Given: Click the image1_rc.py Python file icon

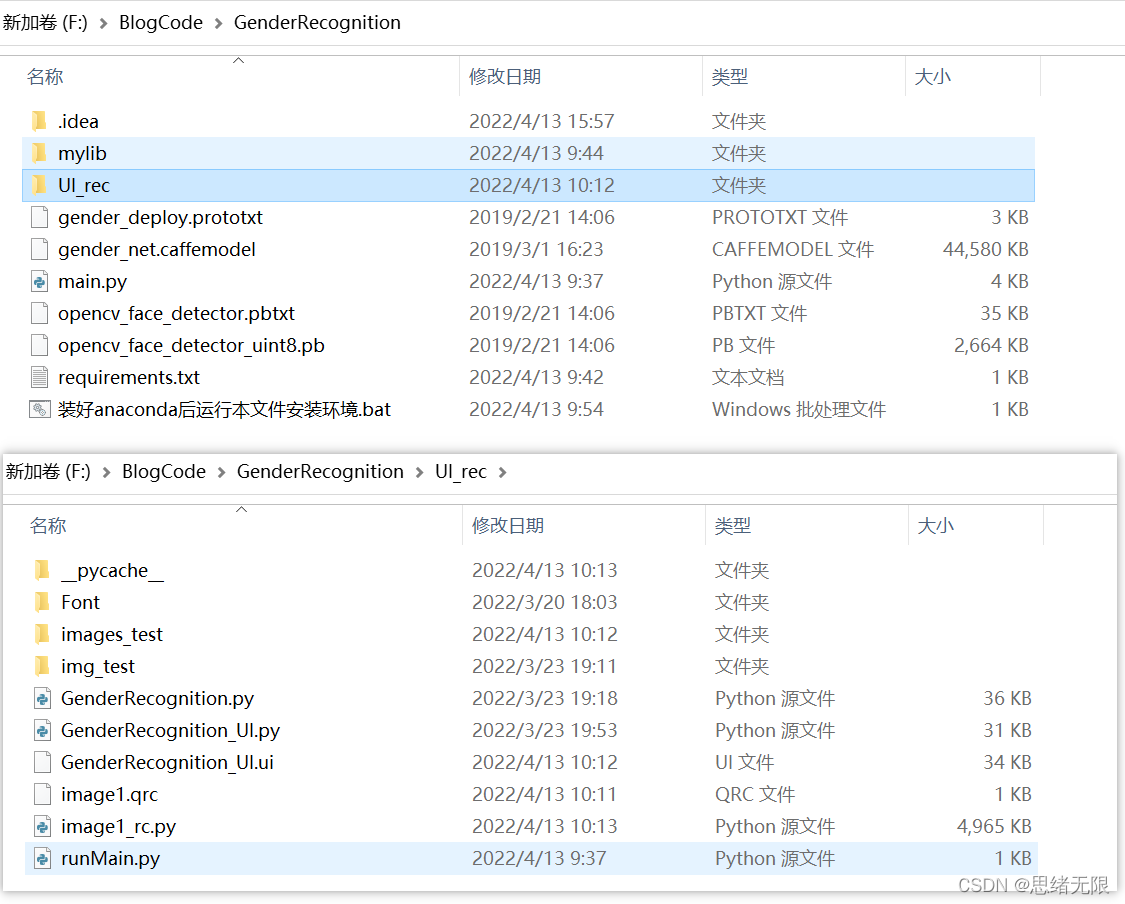Looking at the screenshot, I should pyautogui.click(x=42, y=827).
